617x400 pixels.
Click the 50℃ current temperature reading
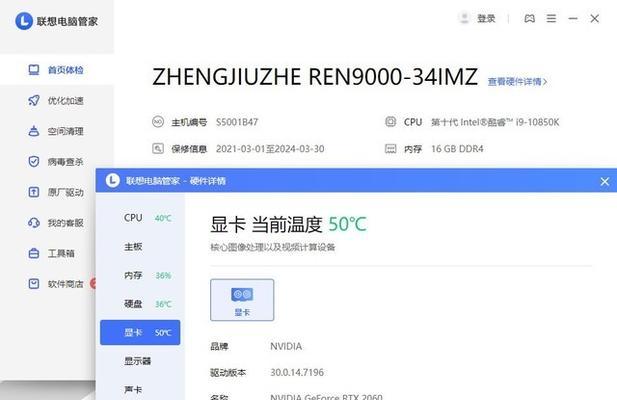[347, 224]
